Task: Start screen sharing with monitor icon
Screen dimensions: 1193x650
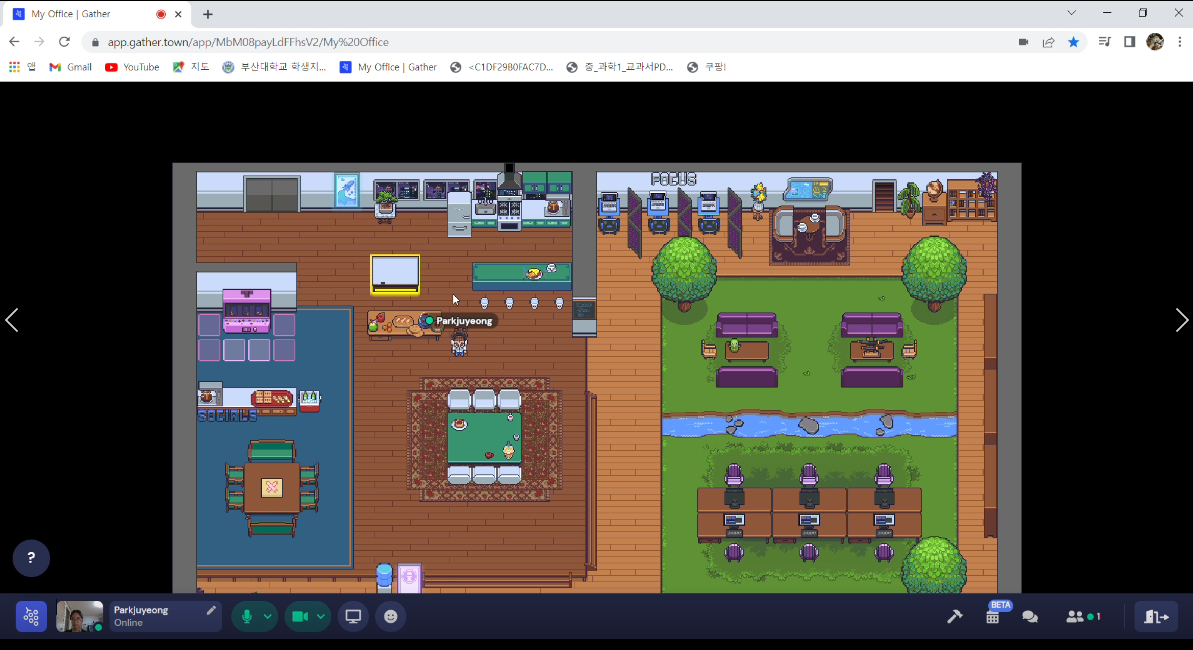Action: click(353, 617)
